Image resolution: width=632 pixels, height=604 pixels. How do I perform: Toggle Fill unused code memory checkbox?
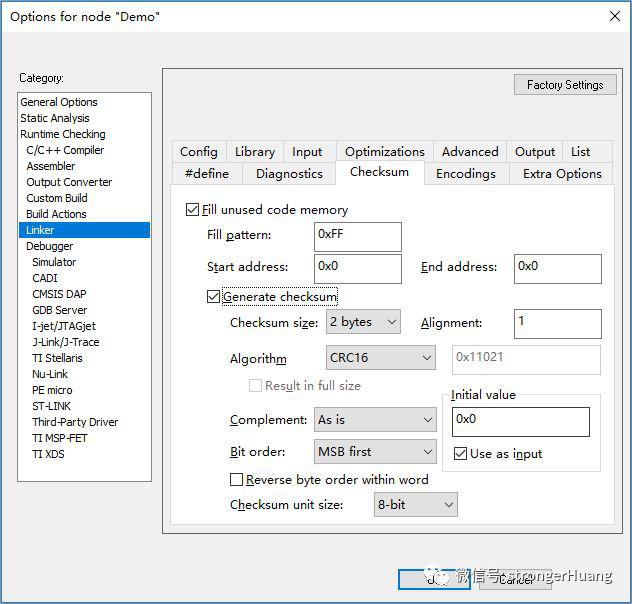(x=192, y=210)
